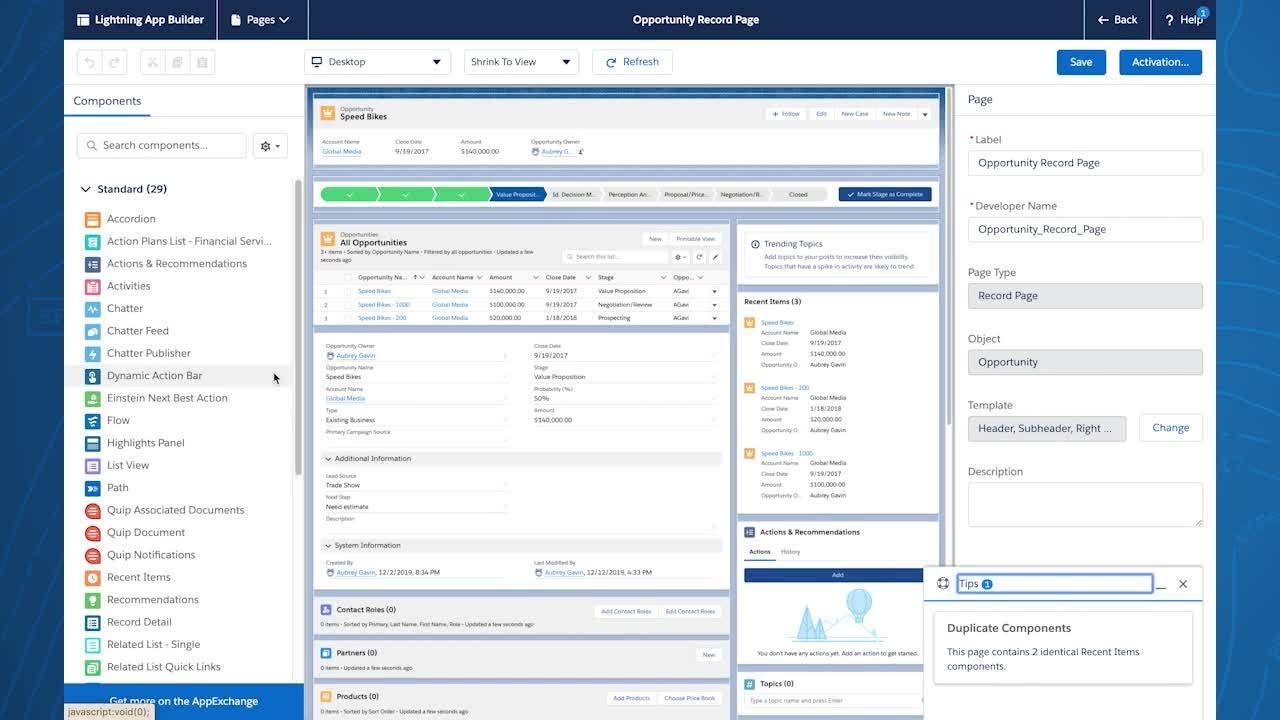
Task: Select the List View component icon
Action: (x=92, y=465)
